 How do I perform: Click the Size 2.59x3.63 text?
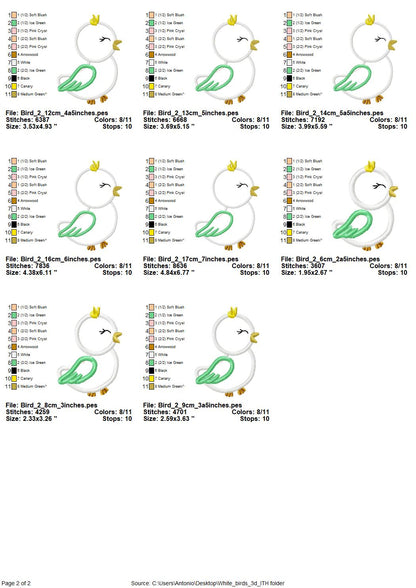[x=167, y=418]
